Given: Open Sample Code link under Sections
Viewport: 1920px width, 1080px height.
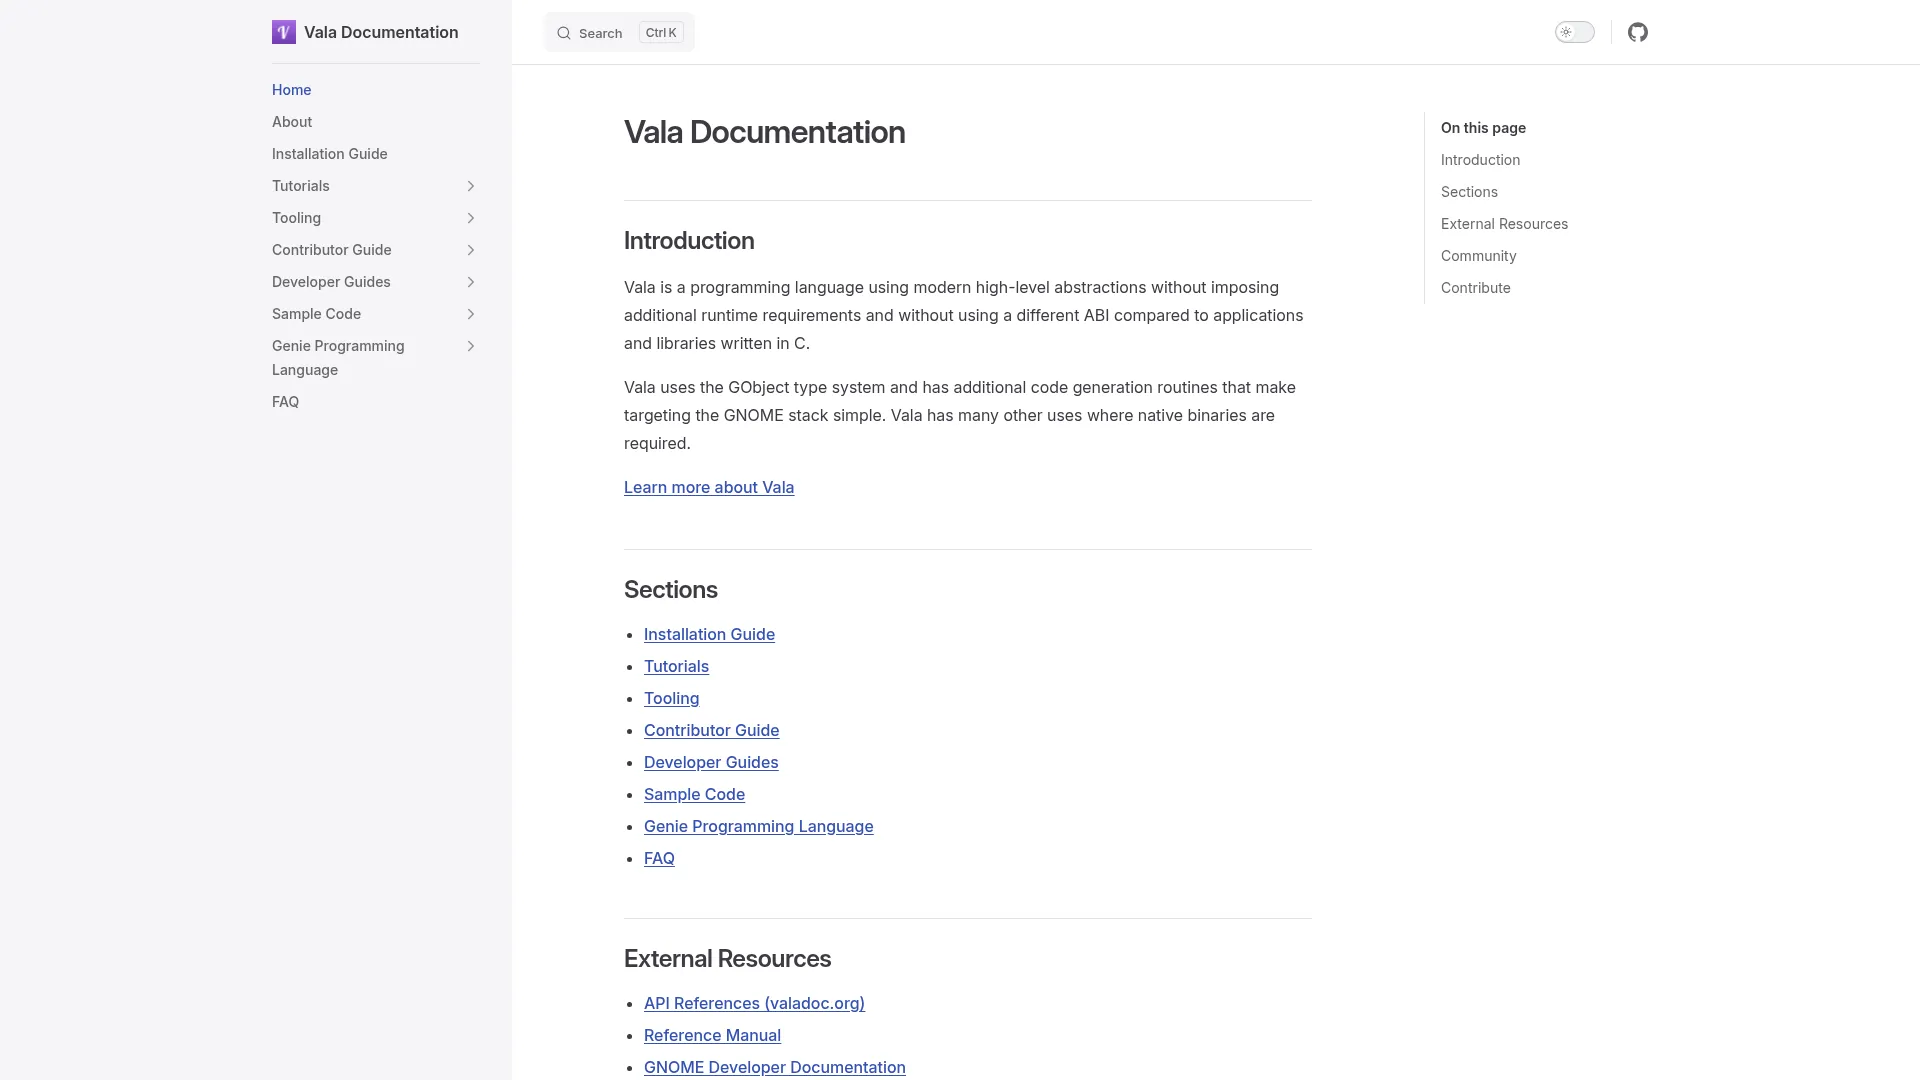Looking at the screenshot, I should point(694,794).
